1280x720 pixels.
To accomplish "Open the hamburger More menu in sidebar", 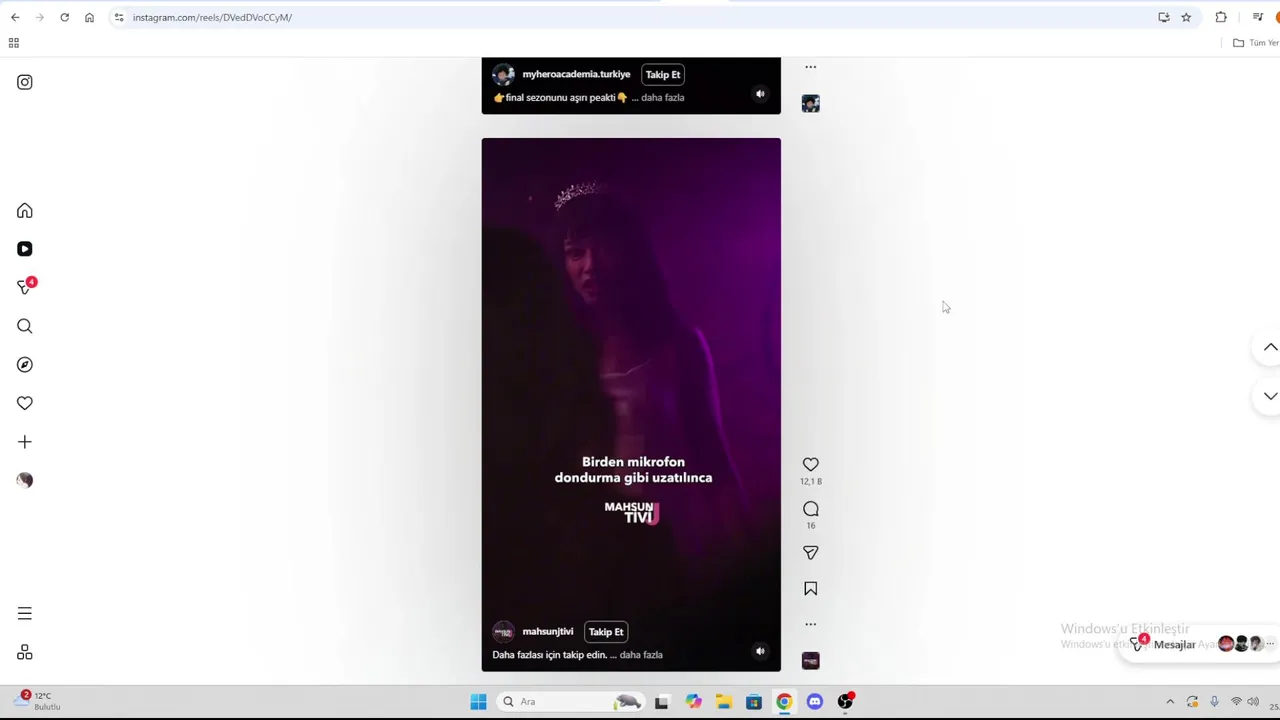I will (24, 614).
